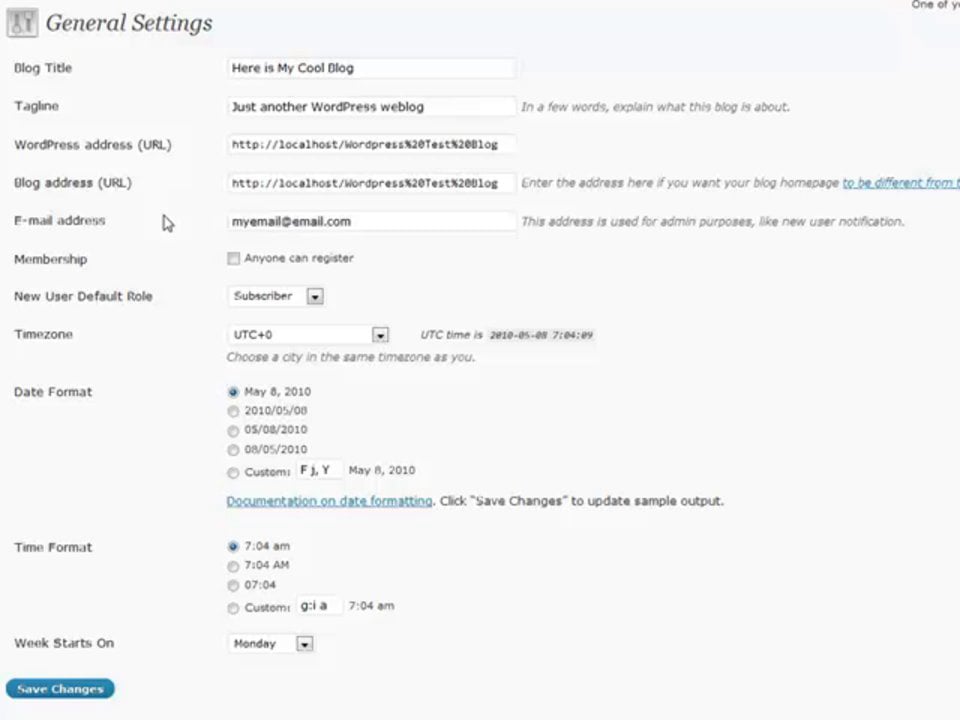Click the UTC time value 2010-05-08 7:04:09

[541, 335]
